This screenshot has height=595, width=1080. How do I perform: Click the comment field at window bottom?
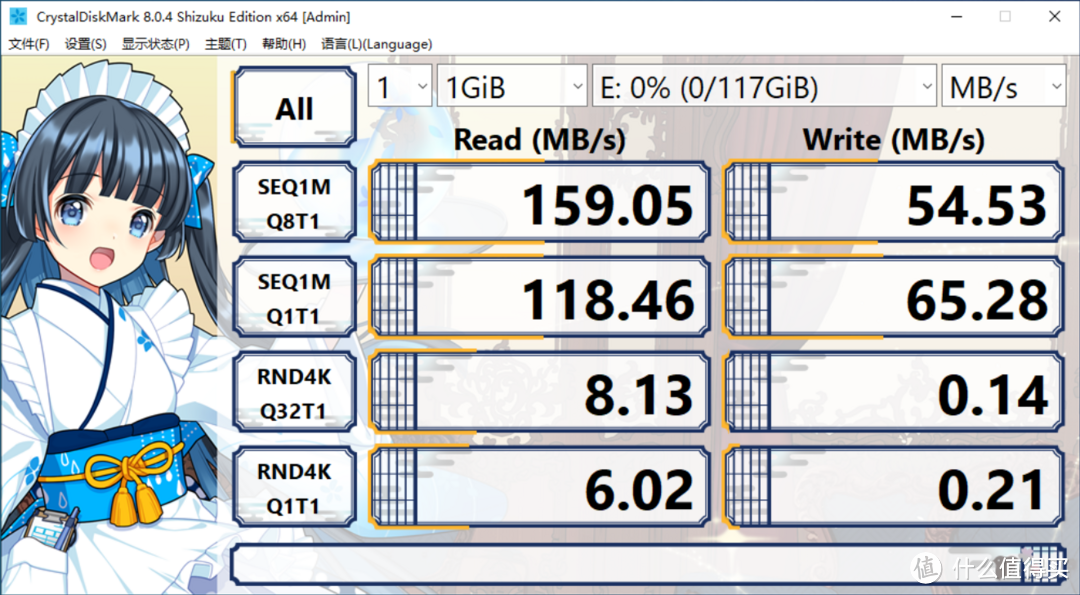coord(649,564)
